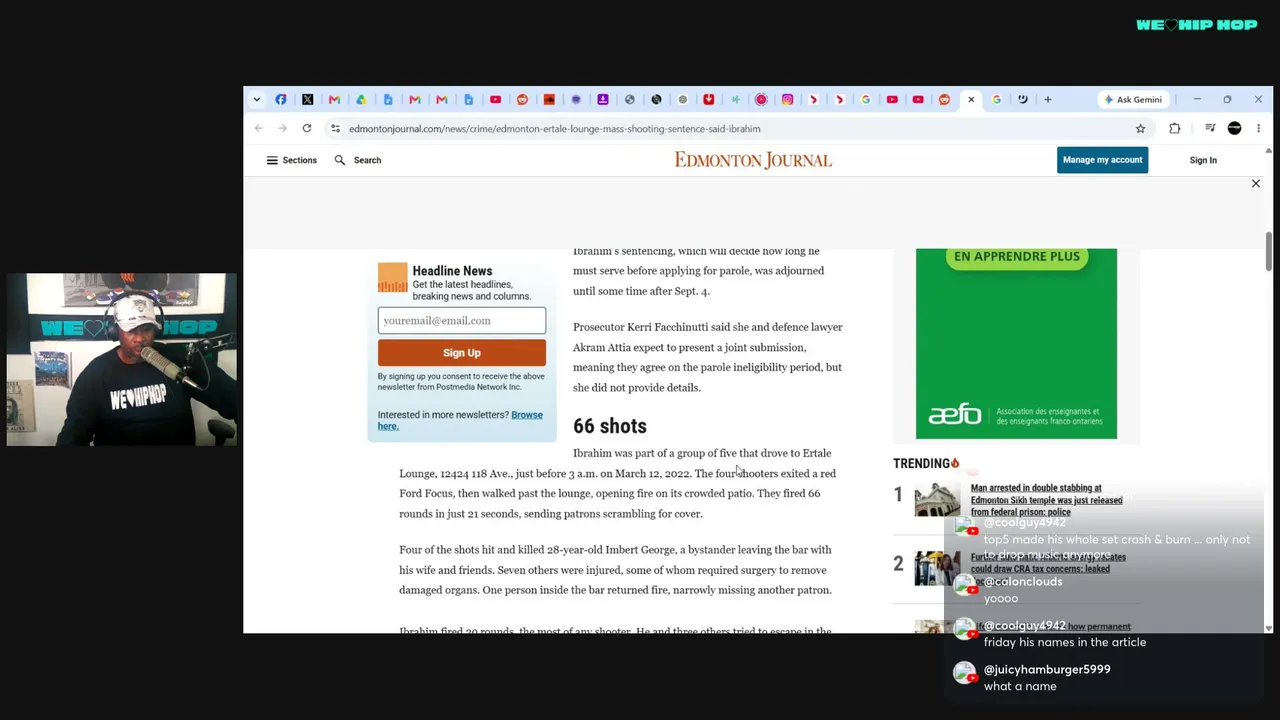This screenshot has width=1280, height=720.
Task: Reload the Edmonton Journal page
Action: [x=307, y=129]
